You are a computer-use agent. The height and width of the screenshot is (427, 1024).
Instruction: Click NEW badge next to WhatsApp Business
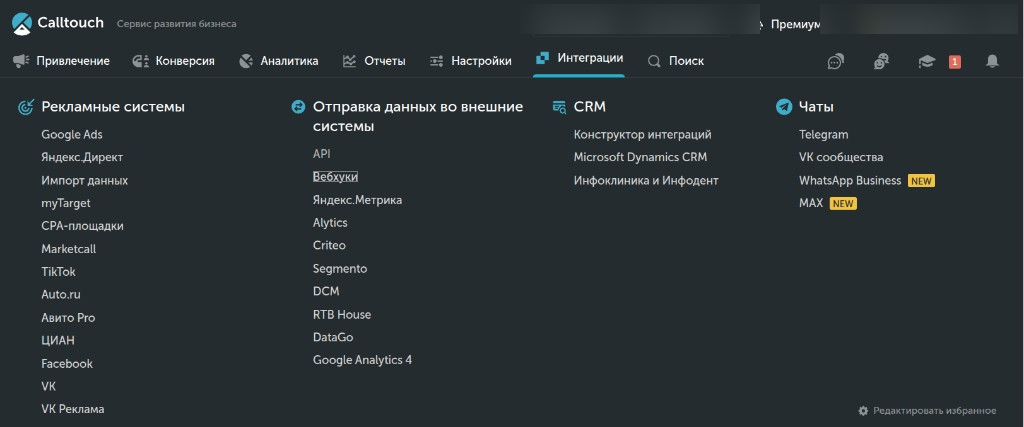point(921,181)
